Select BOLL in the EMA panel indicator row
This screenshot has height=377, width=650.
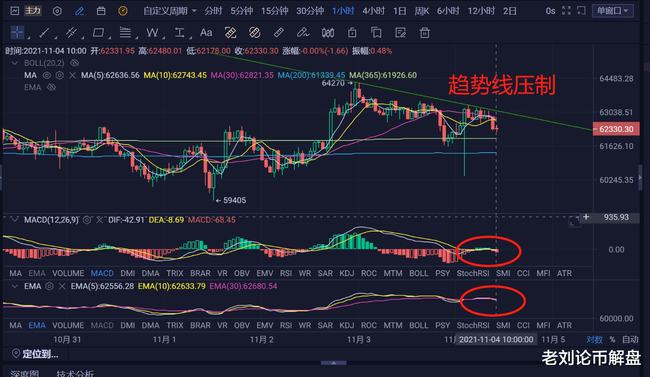419,325
